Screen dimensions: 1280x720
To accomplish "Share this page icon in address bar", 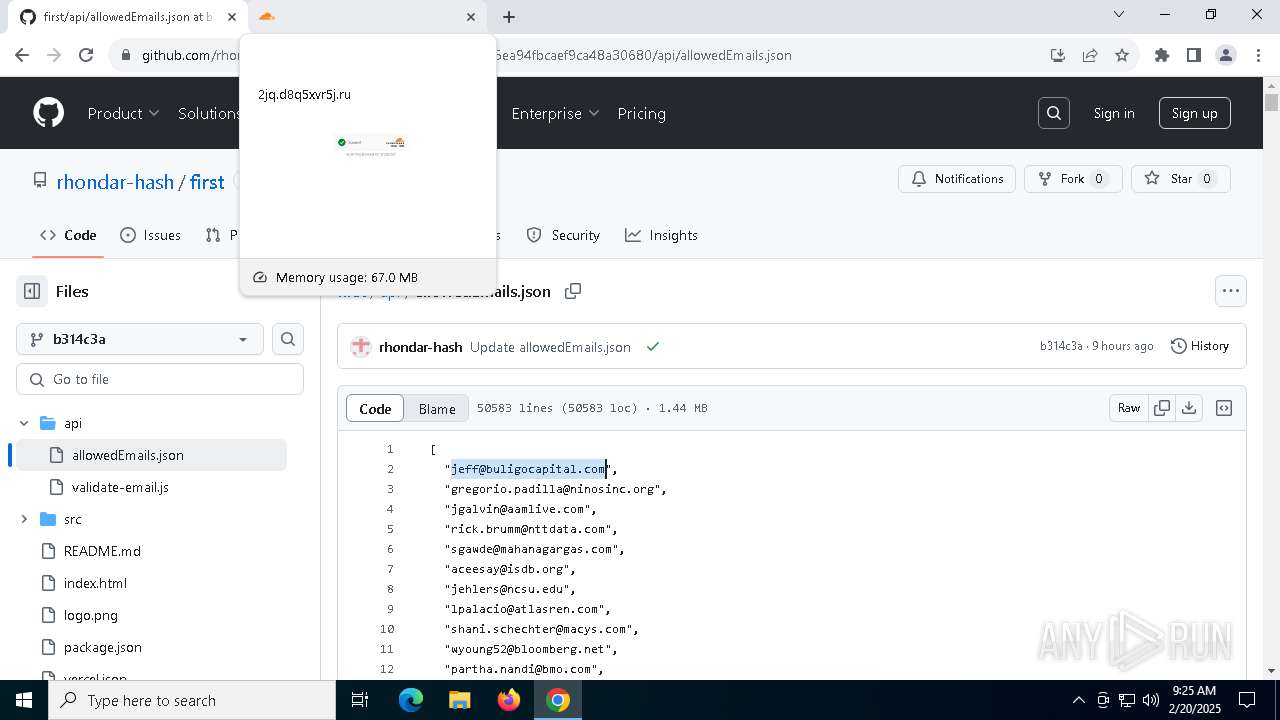I will pos(1090,55).
